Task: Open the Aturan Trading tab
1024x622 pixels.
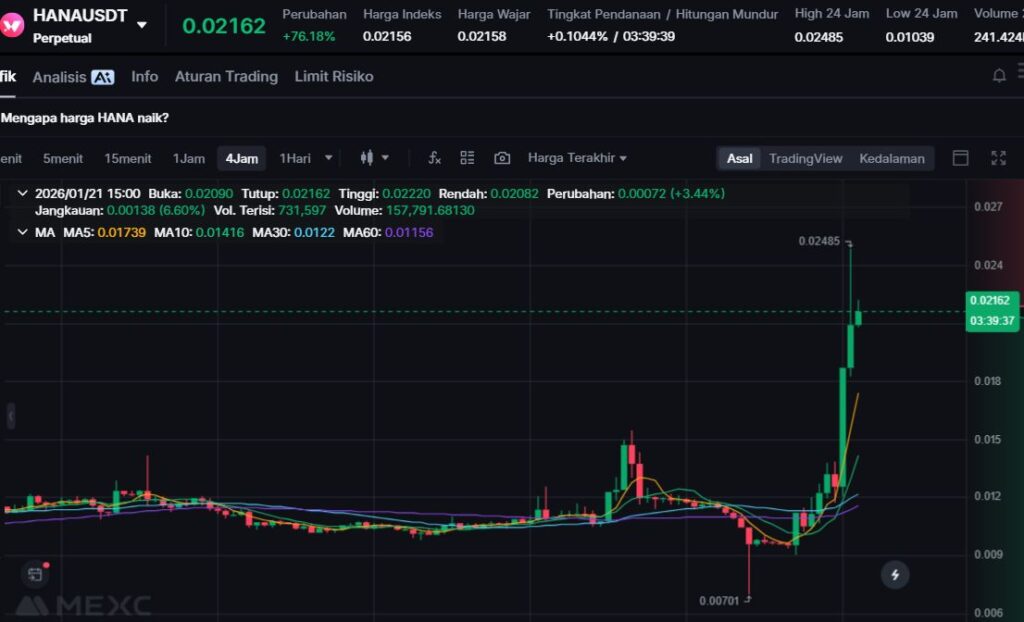Action: [226, 77]
